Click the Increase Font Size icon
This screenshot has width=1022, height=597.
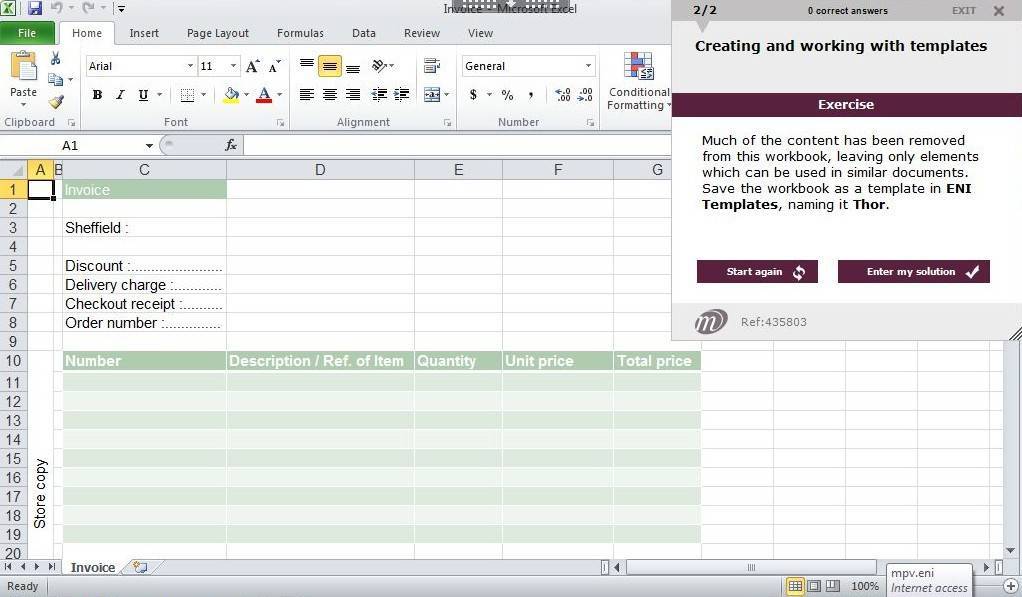(x=253, y=66)
